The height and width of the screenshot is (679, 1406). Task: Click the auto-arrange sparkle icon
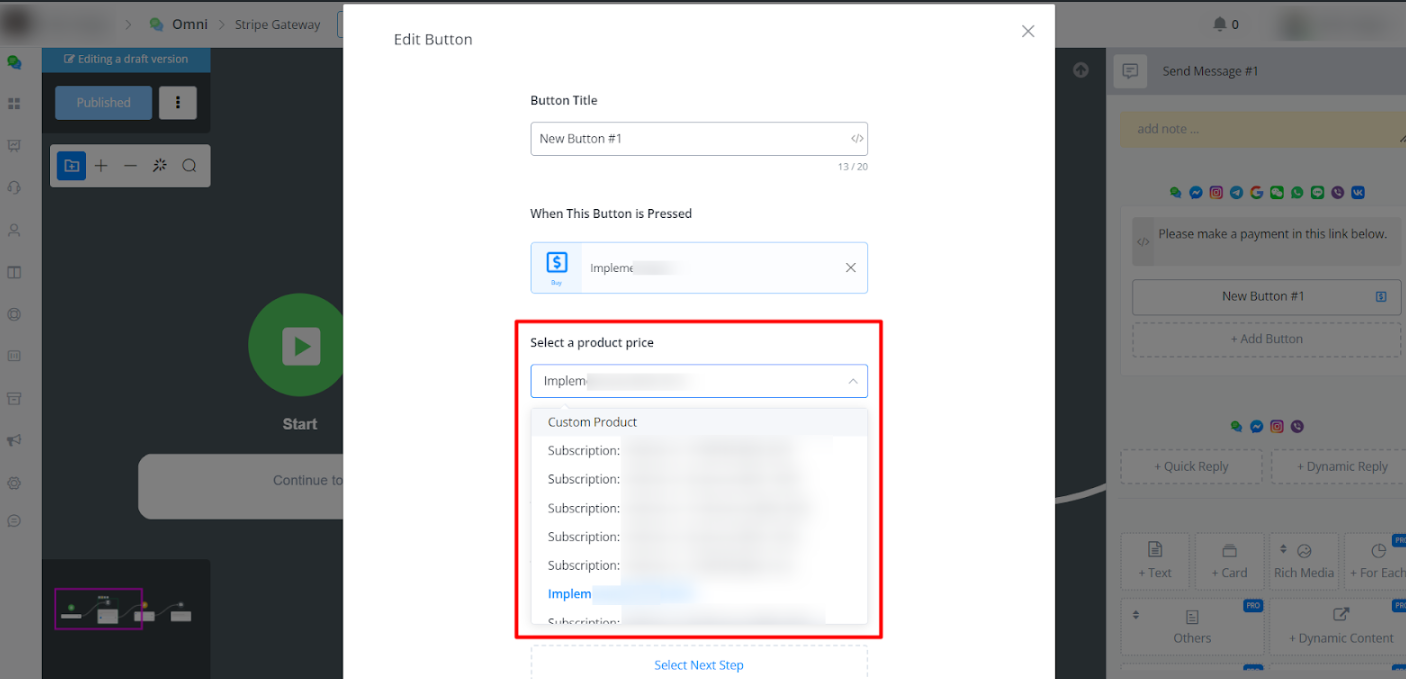[159, 166]
